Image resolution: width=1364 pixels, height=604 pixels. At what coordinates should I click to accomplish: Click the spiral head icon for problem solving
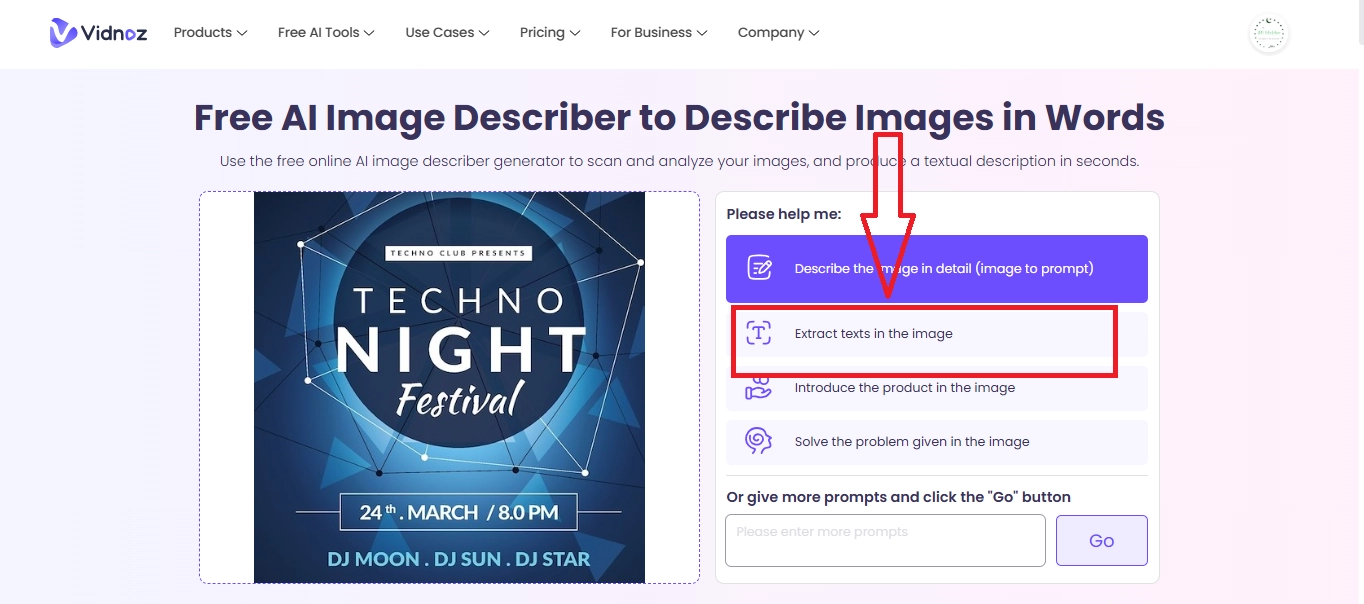pos(759,441)
